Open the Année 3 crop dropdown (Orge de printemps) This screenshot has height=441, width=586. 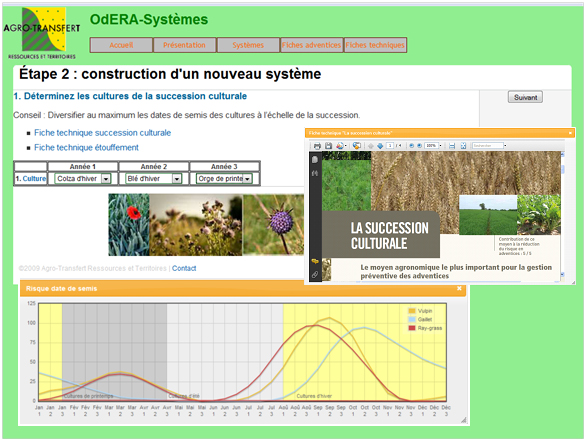point(224,179)
